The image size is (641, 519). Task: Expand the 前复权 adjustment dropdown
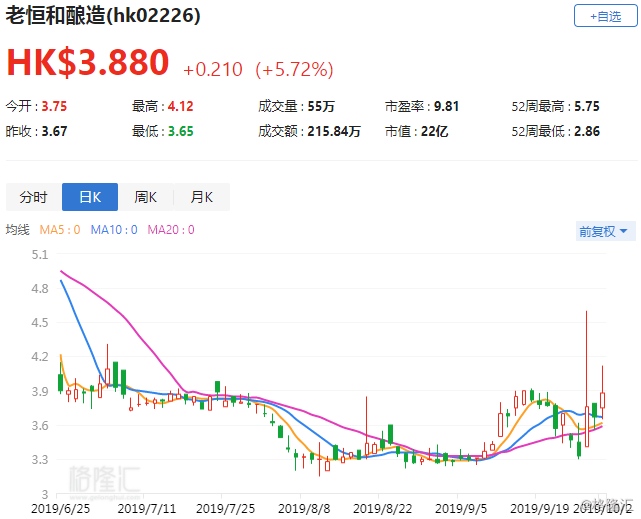click(x=605, y=231)
